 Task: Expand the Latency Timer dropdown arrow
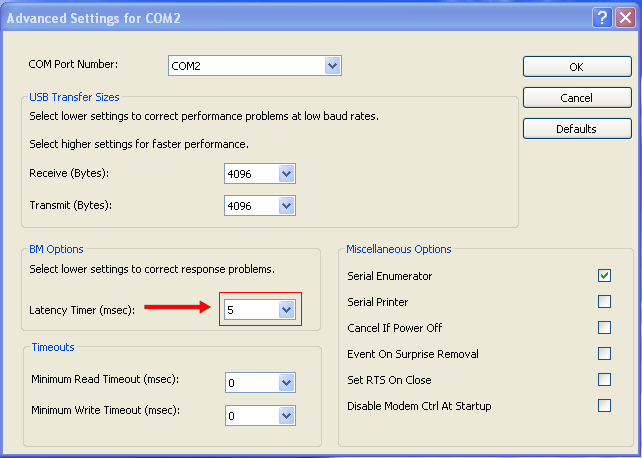tap(286, 311)
